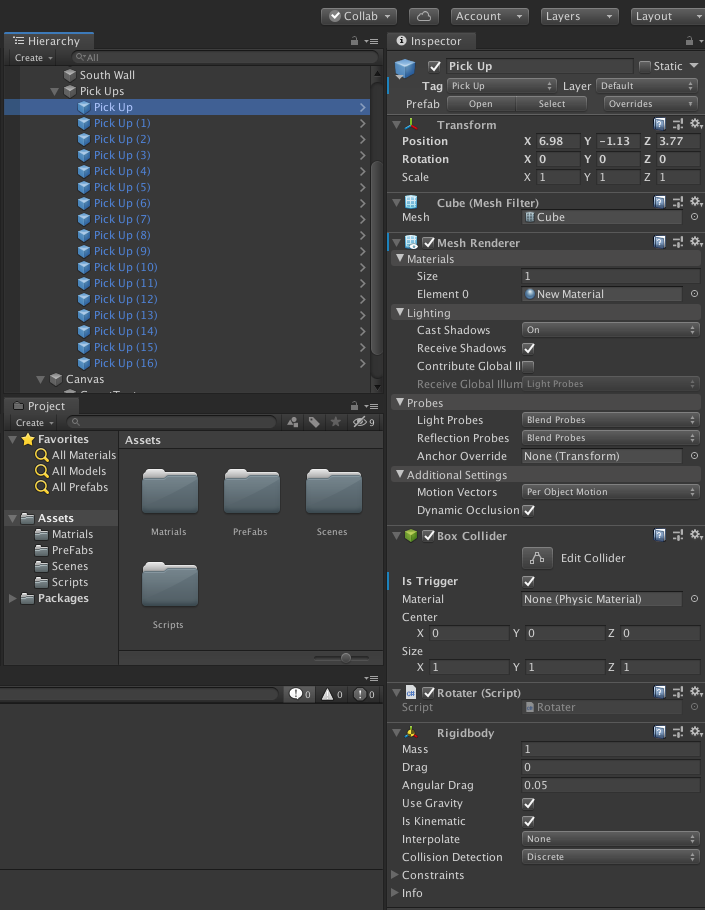Open the Account menu
Viewport: 705px width, 910px height.
point(489,16)
